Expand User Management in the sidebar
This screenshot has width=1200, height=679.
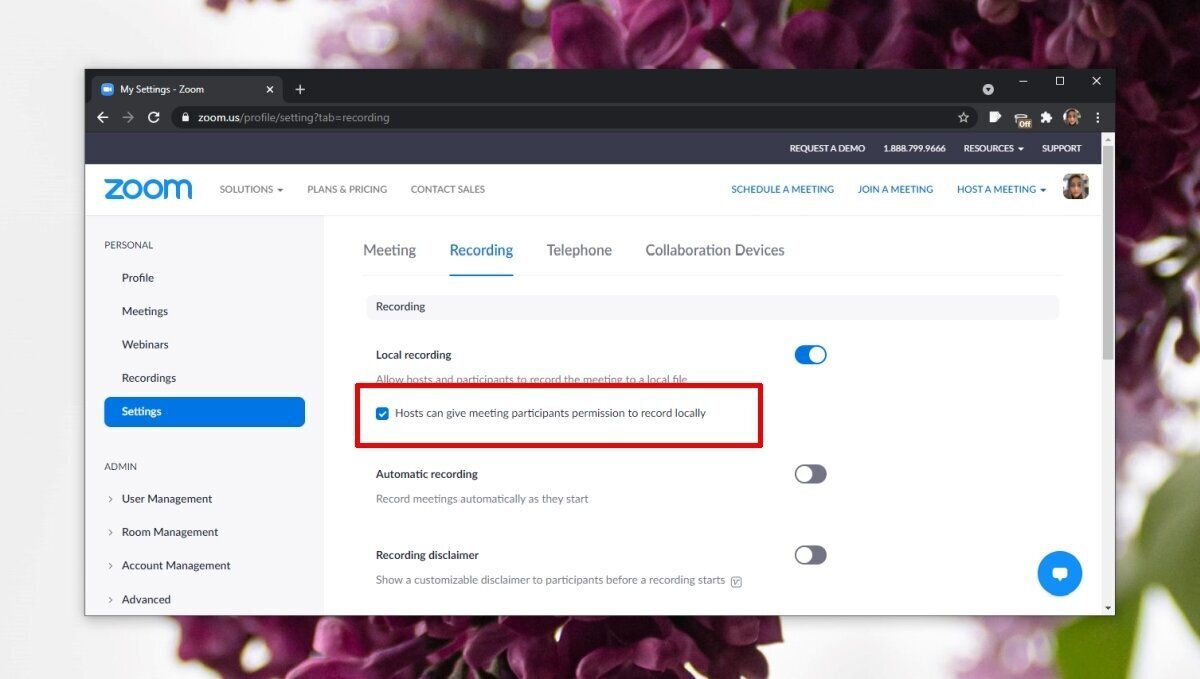click(x=166, y=499)
